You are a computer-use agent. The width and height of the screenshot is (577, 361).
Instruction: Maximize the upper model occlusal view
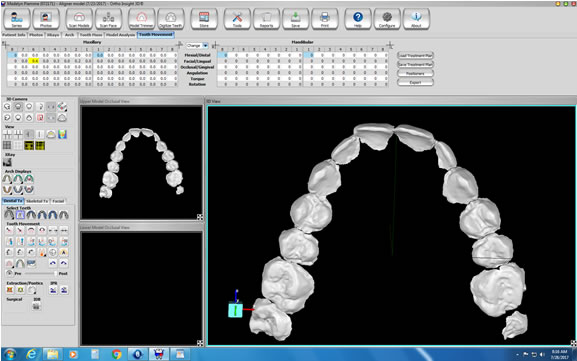pos(200,217)
